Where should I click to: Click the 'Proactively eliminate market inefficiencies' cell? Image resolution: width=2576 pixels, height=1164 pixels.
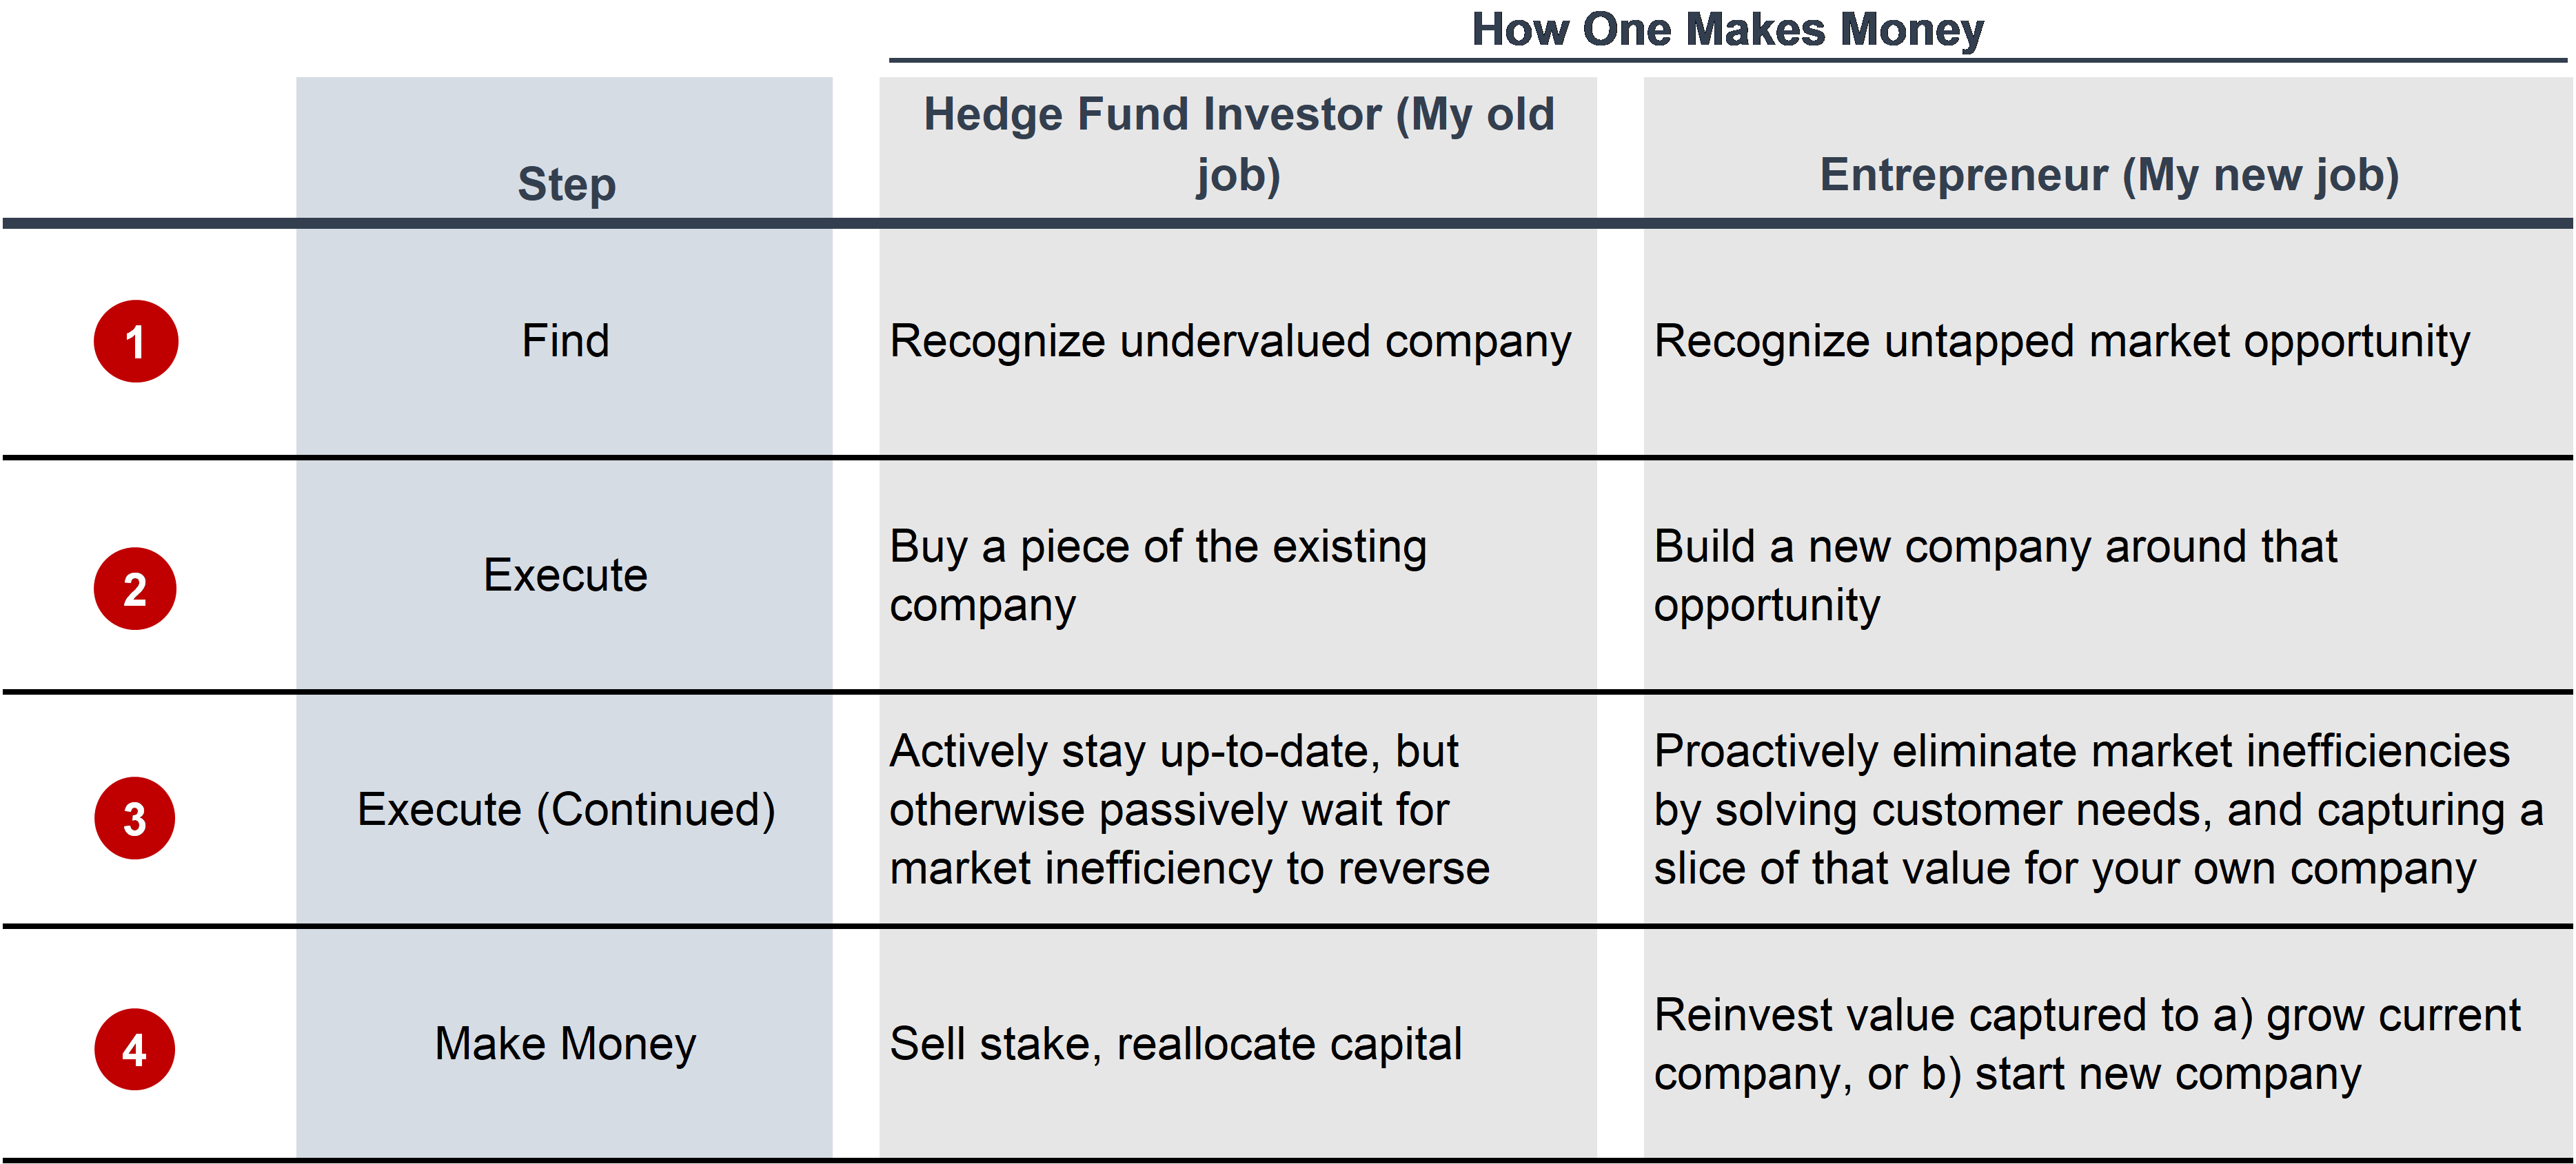coord(2098,809)
